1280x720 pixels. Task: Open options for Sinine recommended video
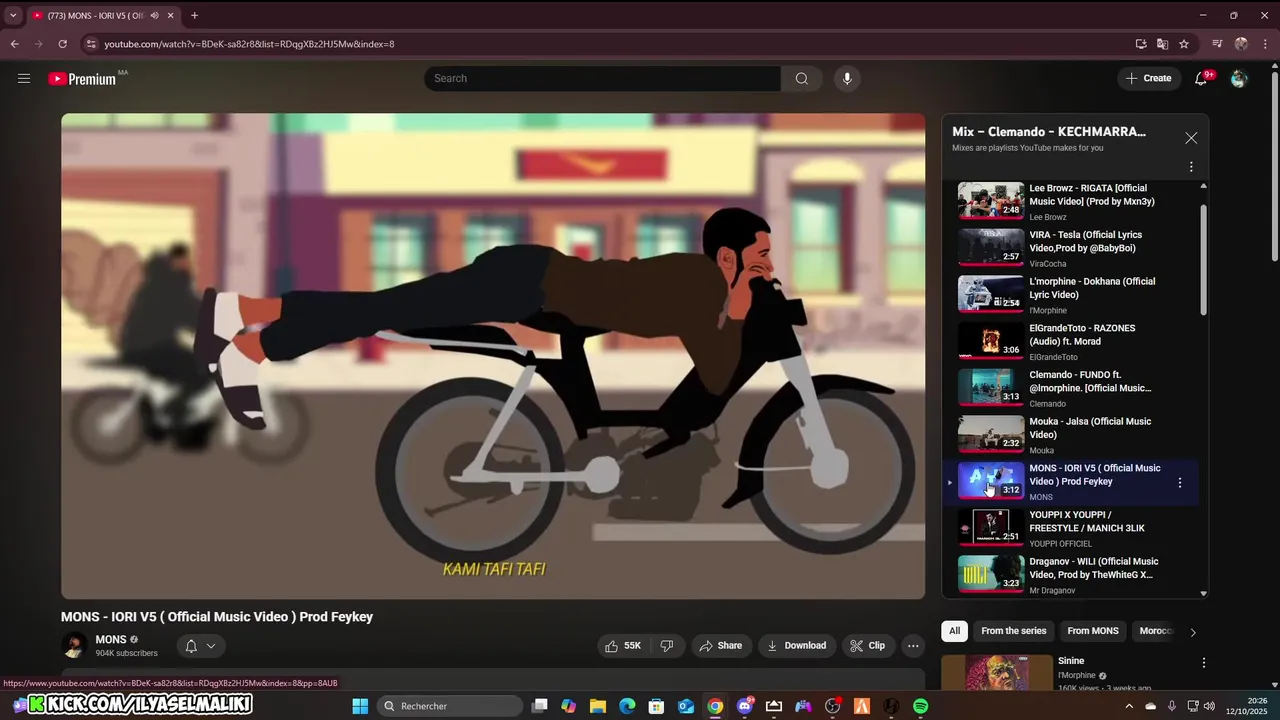point(1203,662)
